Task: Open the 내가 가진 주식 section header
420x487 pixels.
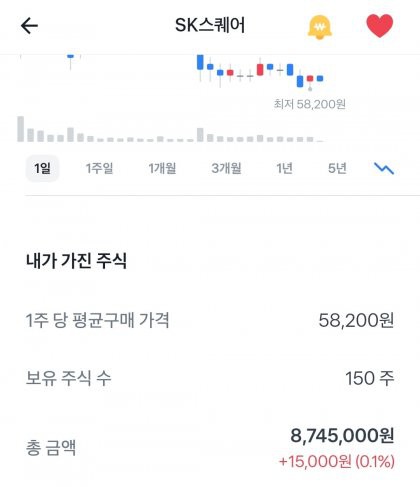Action: click(x=76, y=260)
